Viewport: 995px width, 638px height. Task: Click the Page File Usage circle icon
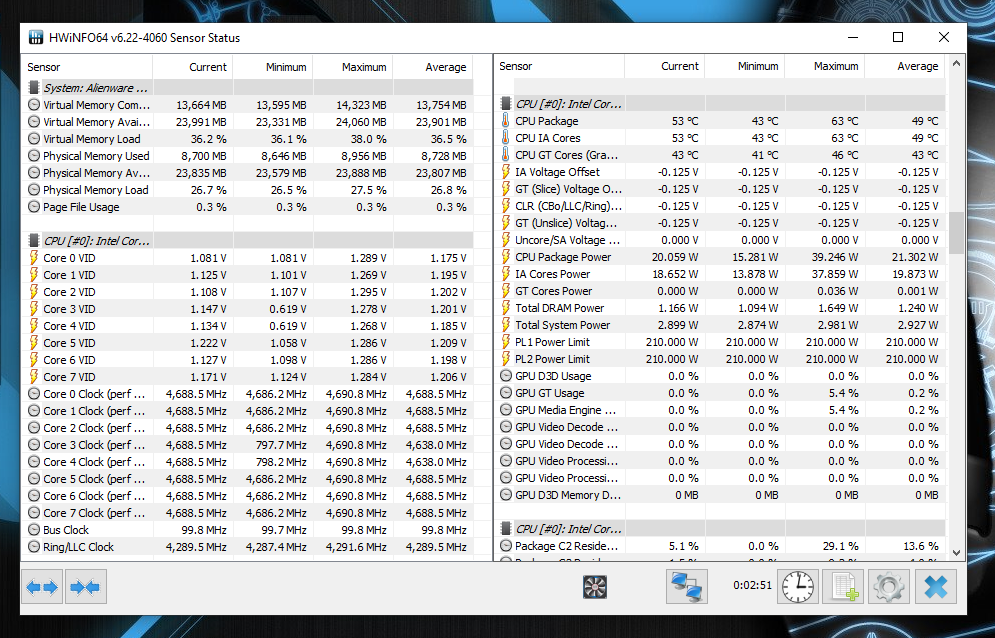(34, 206)
